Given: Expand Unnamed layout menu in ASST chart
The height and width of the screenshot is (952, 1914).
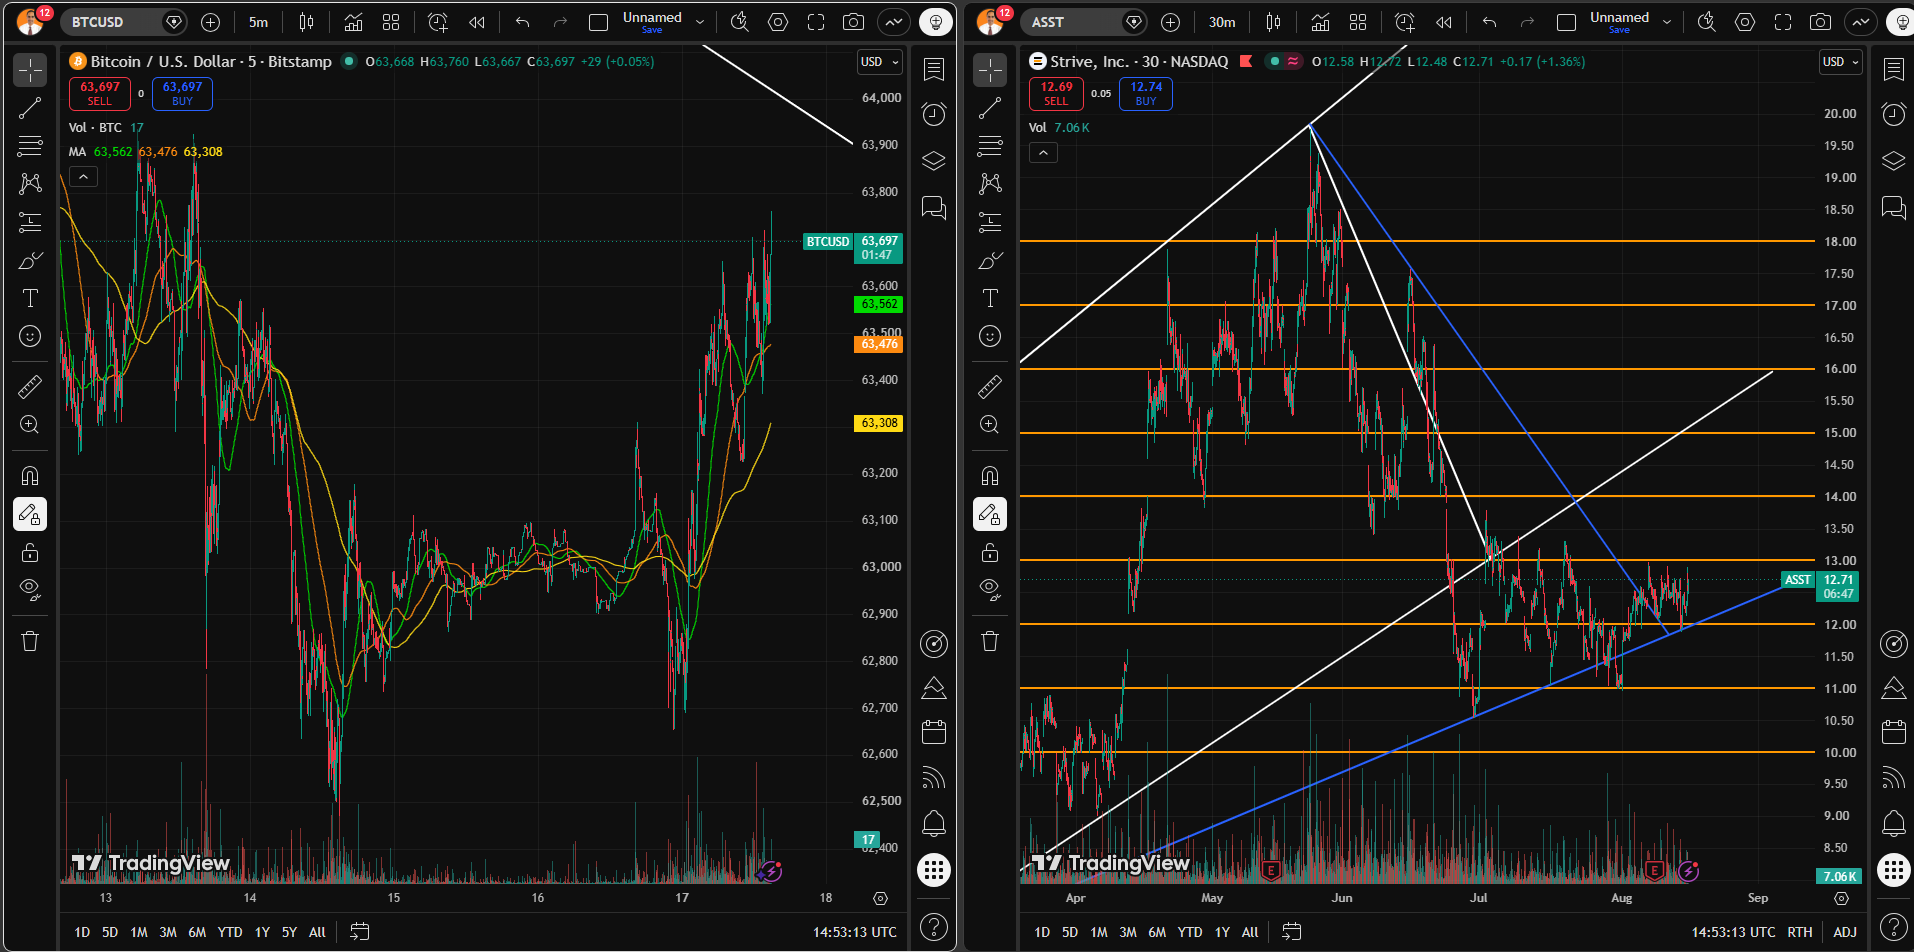Looking at the screenshot, I should tap(1667, 22).
